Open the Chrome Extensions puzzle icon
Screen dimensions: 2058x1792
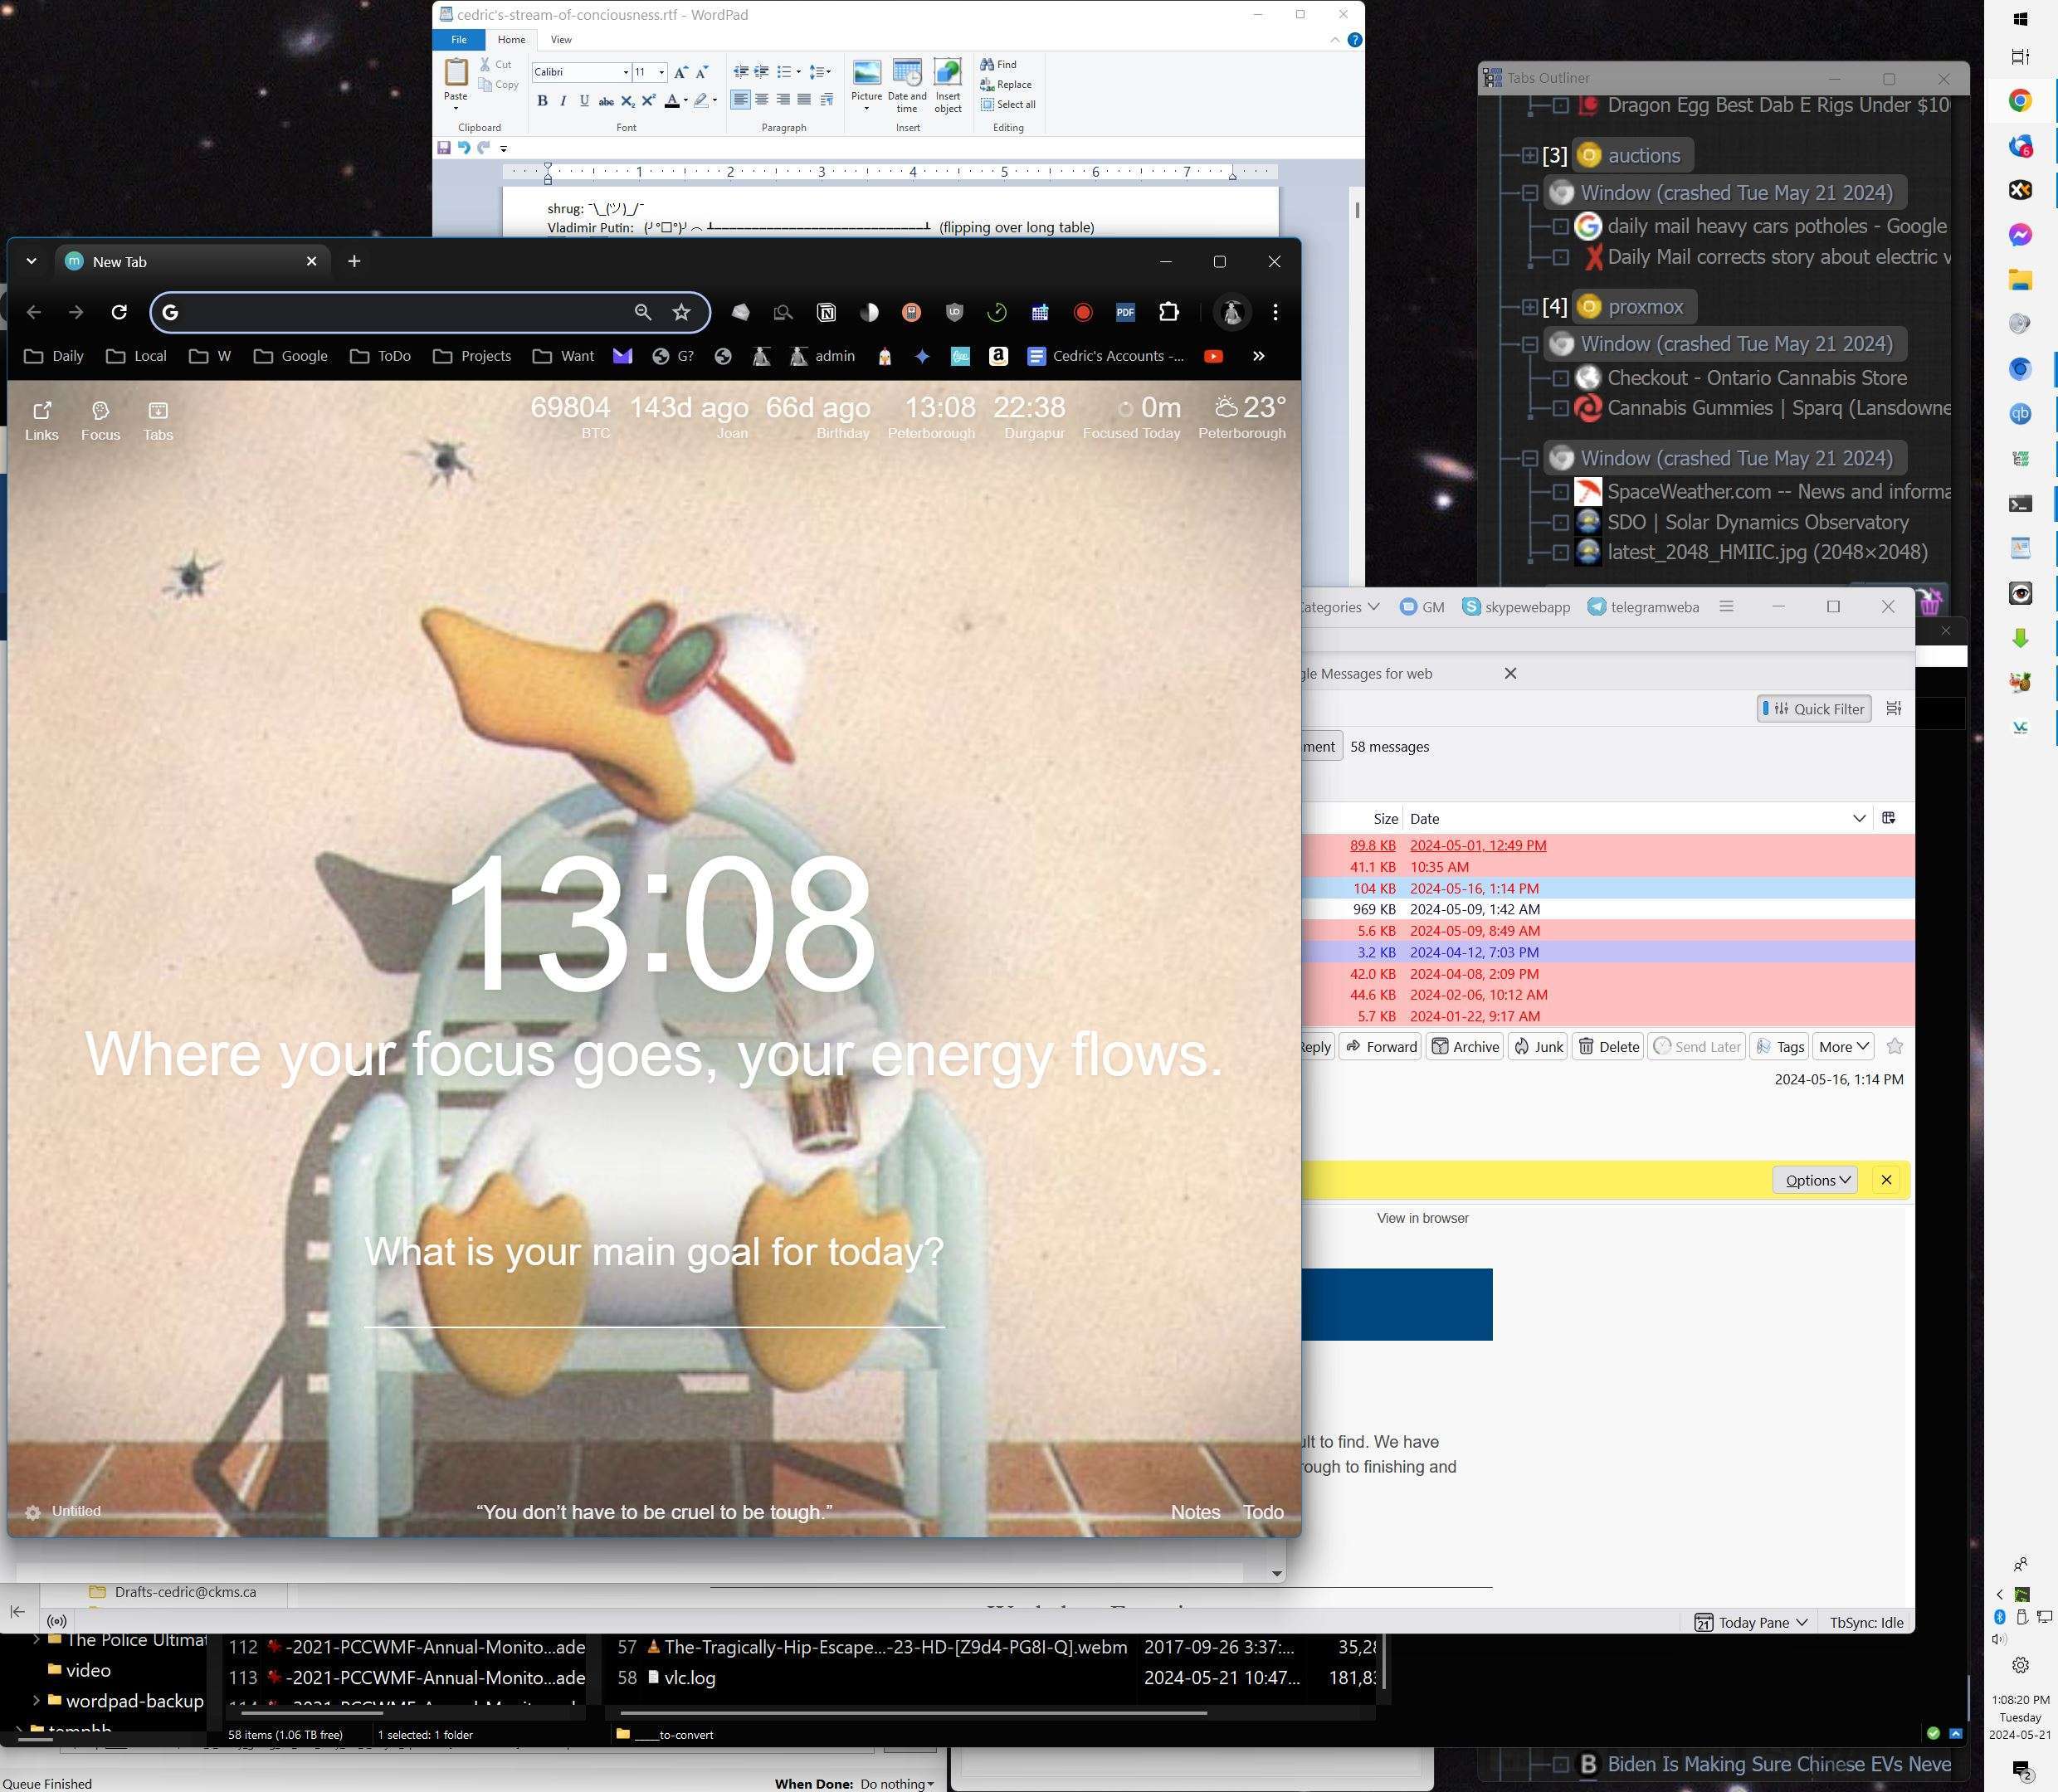click(x=1168, y=313)
